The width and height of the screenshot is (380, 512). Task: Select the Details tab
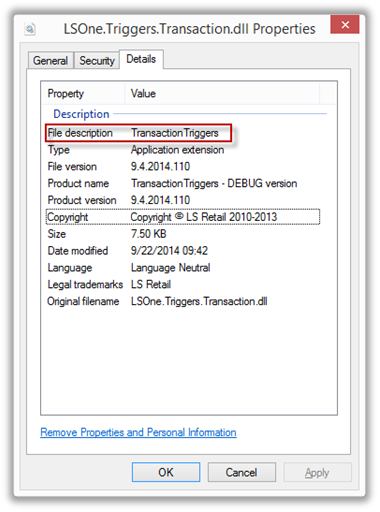[141, 59]
